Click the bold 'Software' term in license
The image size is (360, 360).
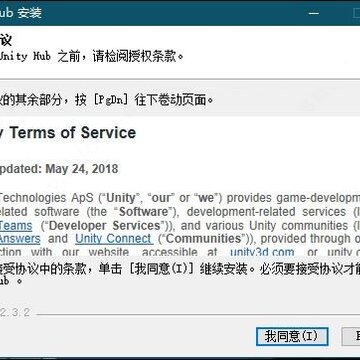pyautogui.click(x=144, y=212)
